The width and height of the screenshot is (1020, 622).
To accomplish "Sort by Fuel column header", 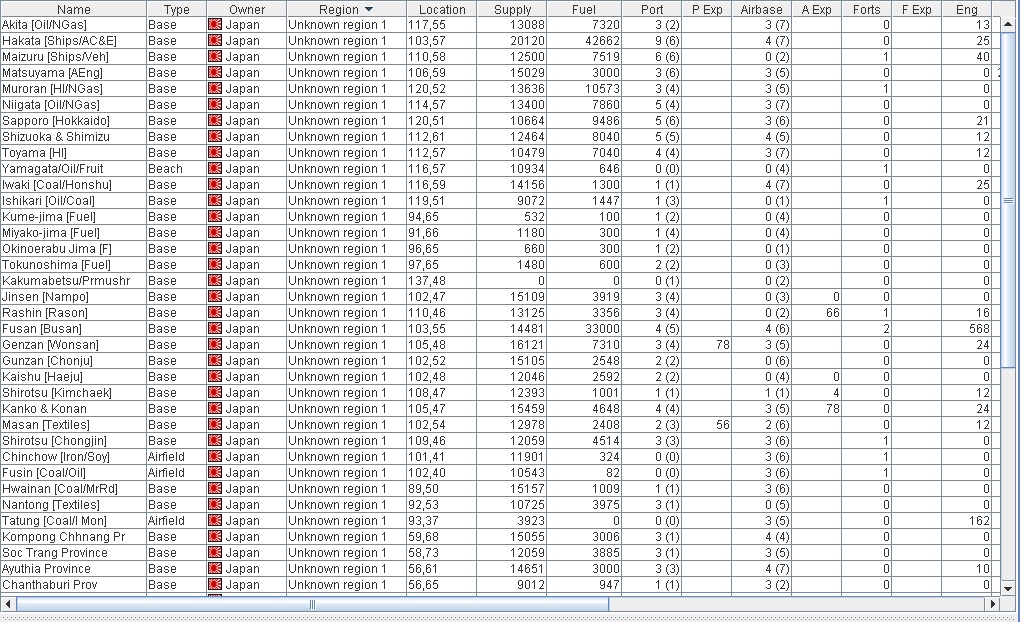I will click(584, 9).
